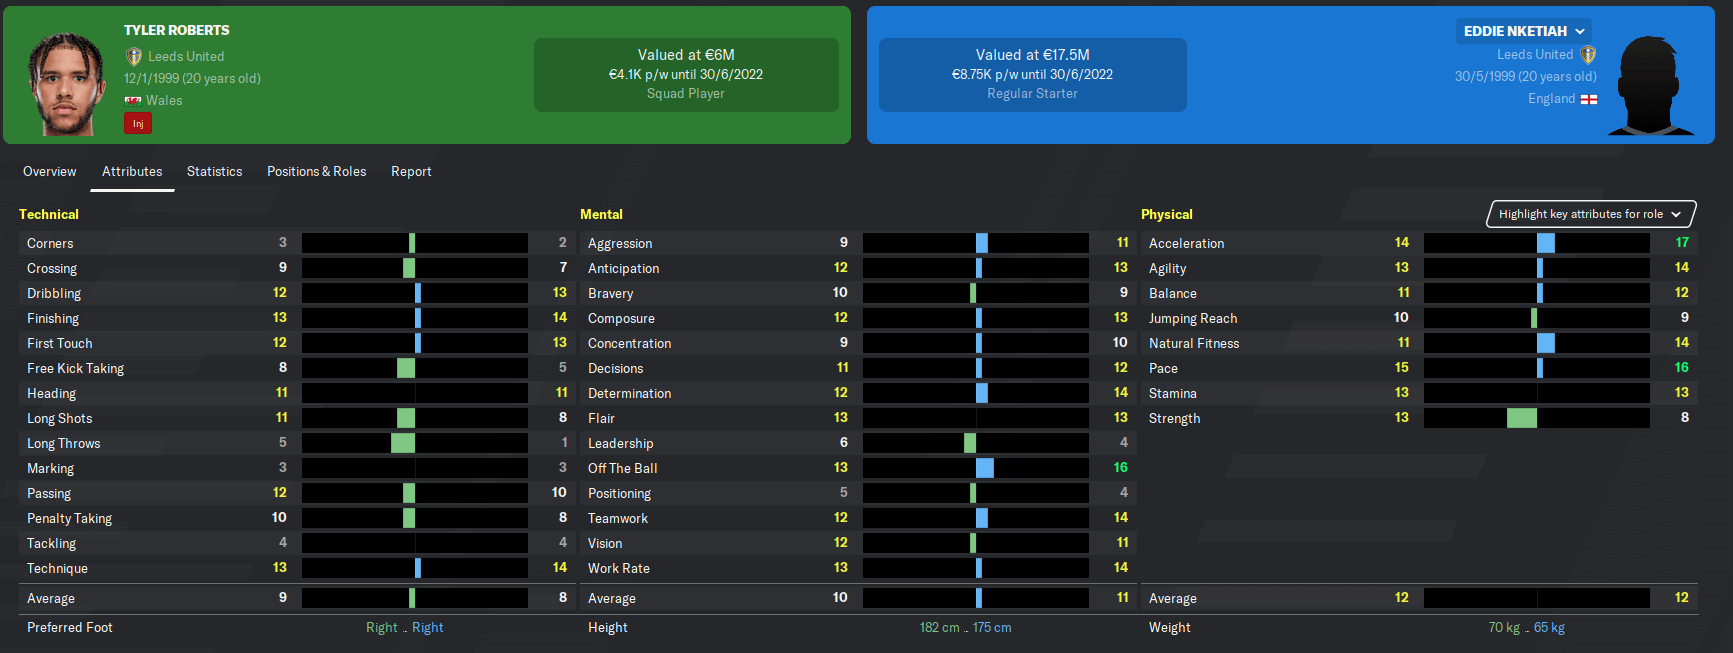Click Tyler Roberts' face photo

coord(66,84)
